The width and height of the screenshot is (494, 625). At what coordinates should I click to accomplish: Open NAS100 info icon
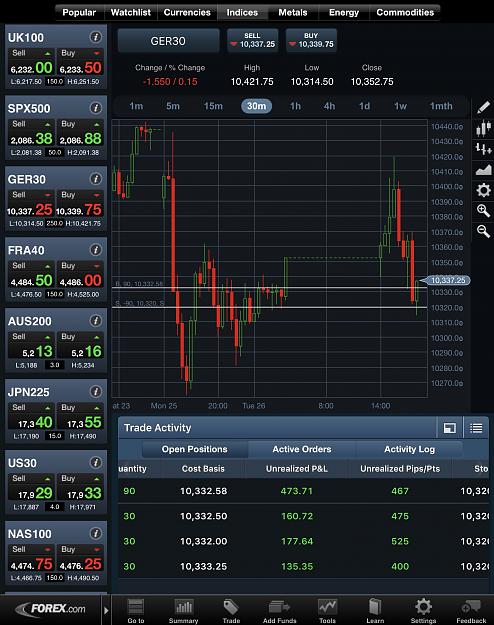(x=95, y=533)
